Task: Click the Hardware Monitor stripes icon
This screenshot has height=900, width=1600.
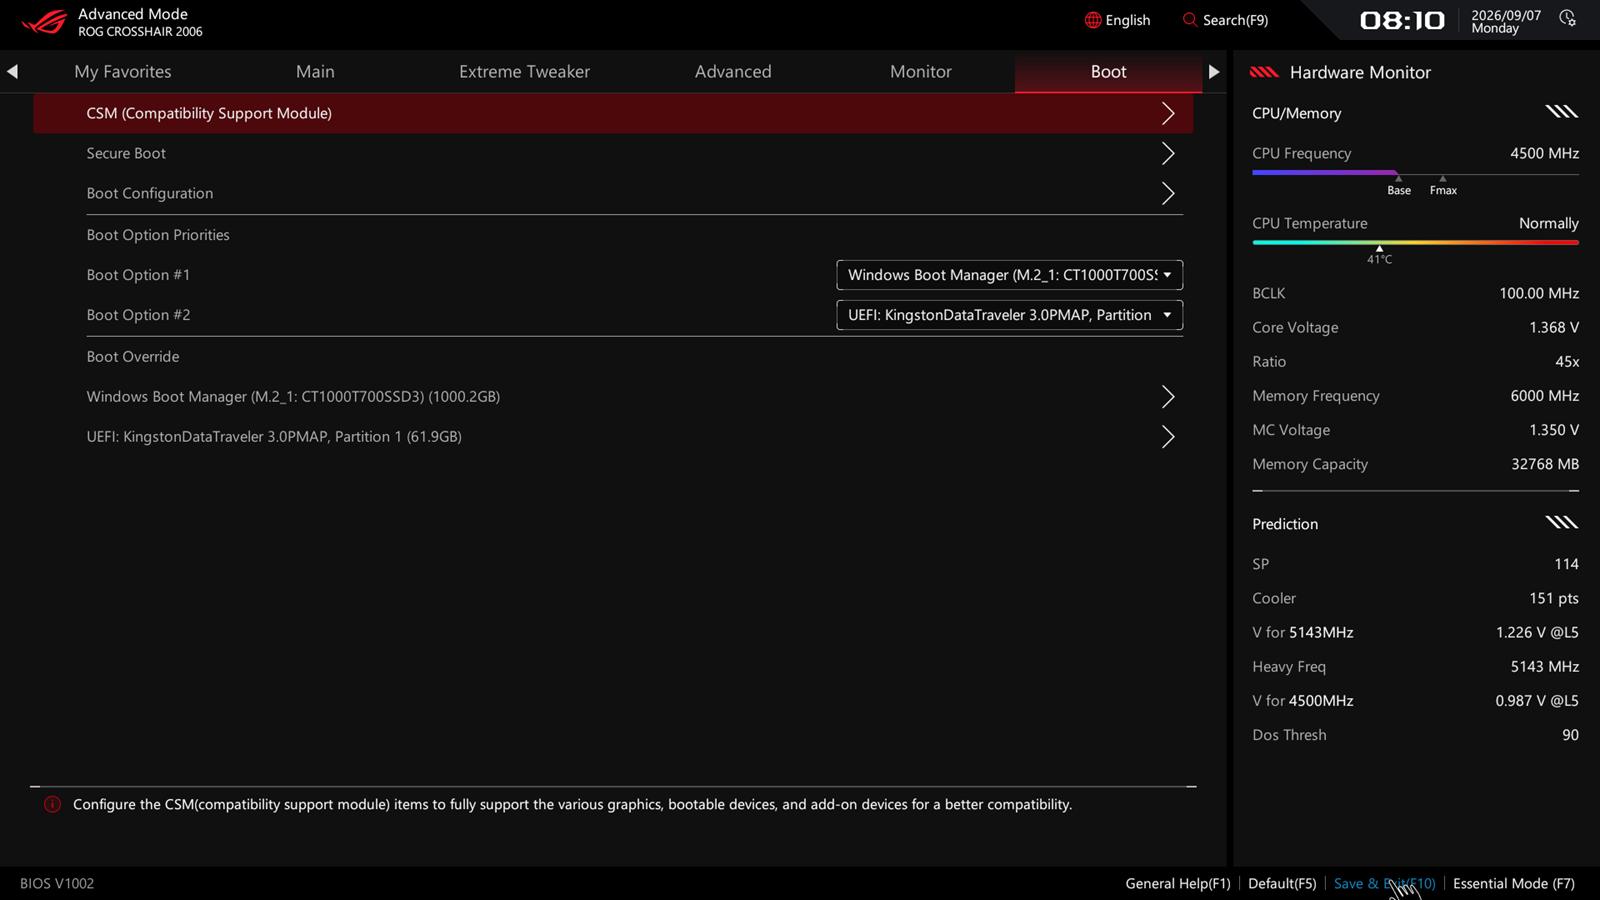Action: point(1264,72)
